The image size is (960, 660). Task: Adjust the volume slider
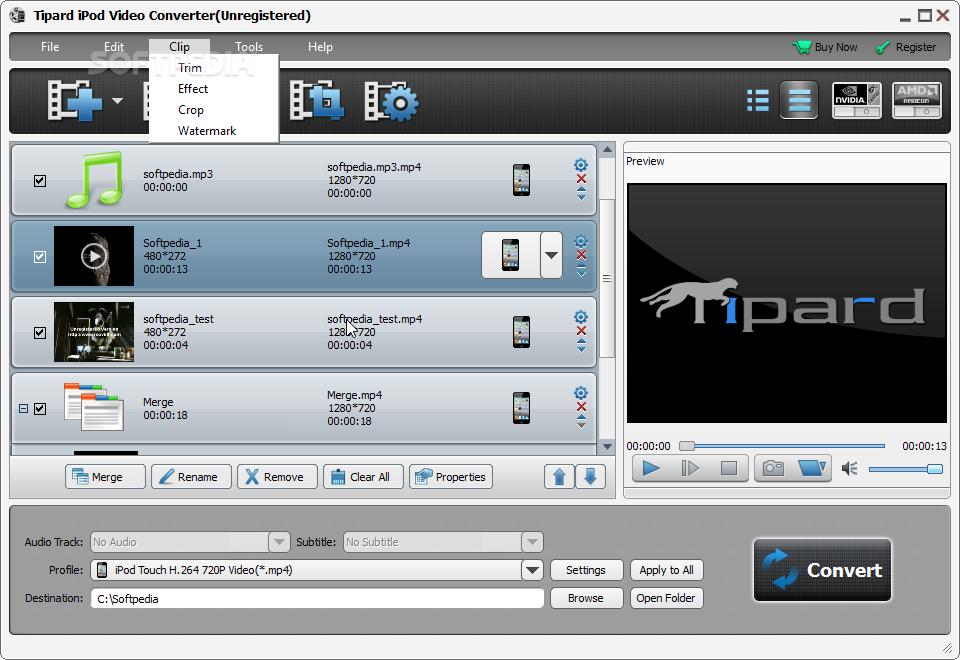(x=906, y=469)
